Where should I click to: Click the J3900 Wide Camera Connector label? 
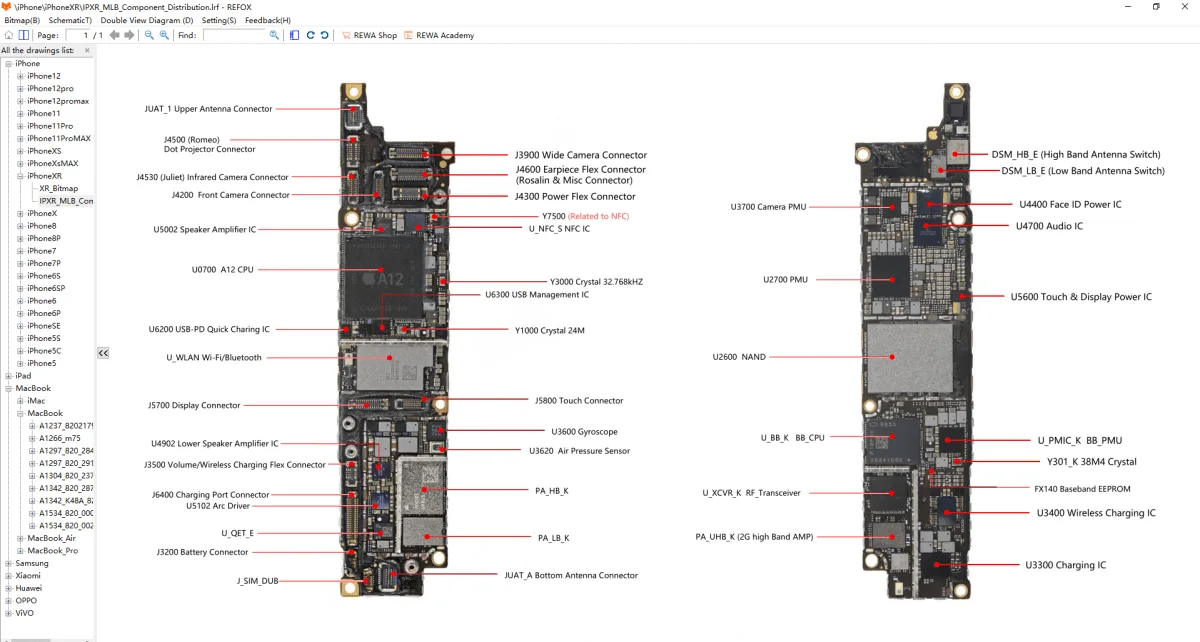[581, 155]
